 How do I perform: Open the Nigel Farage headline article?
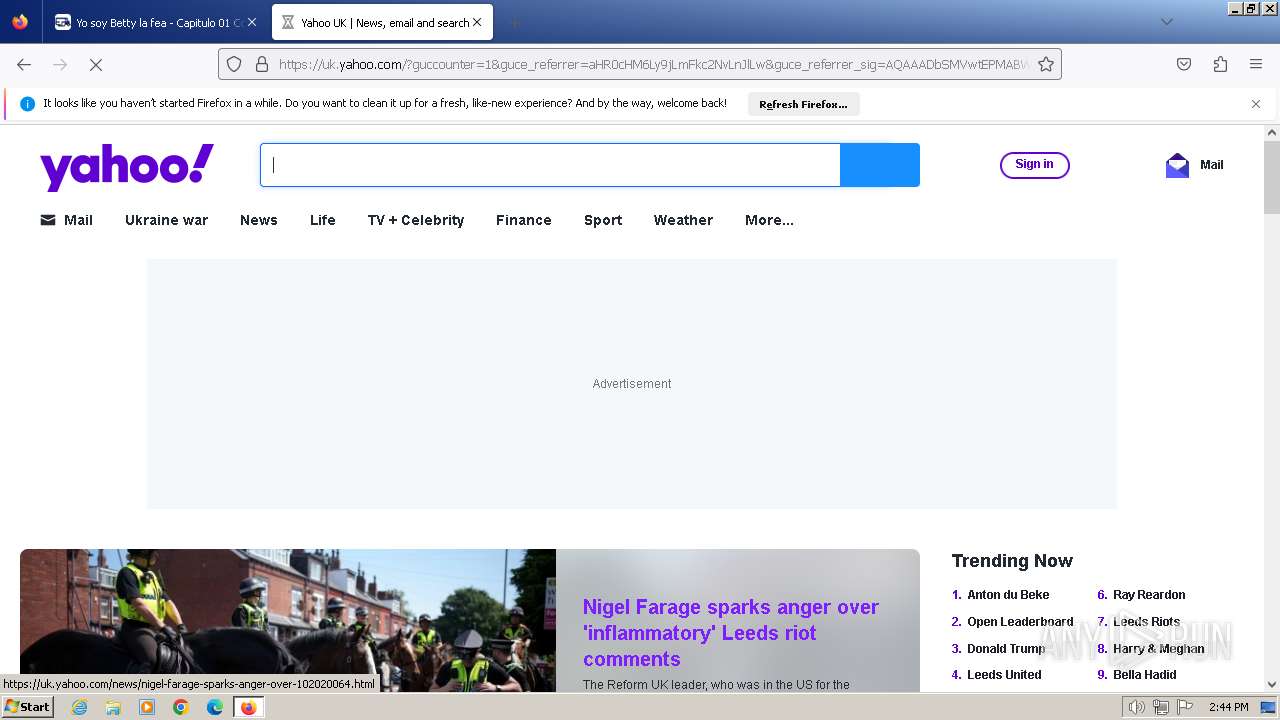tap(730, 633)
